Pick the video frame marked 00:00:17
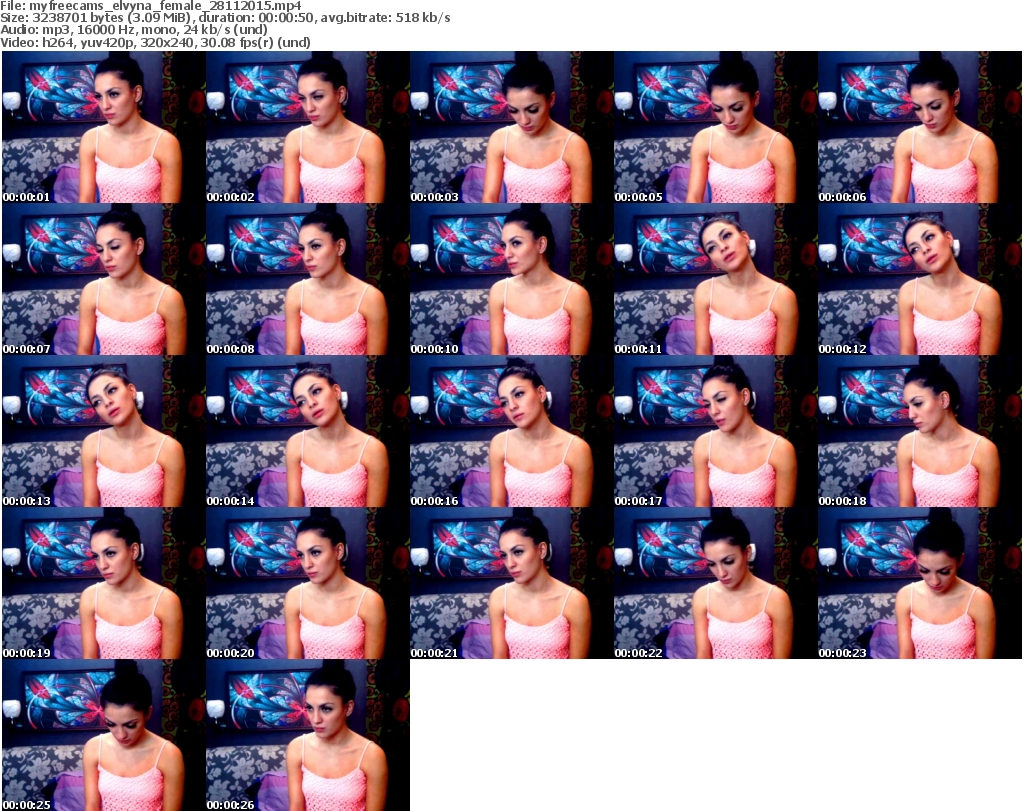The image size is (1024, 811). (715, 431)
